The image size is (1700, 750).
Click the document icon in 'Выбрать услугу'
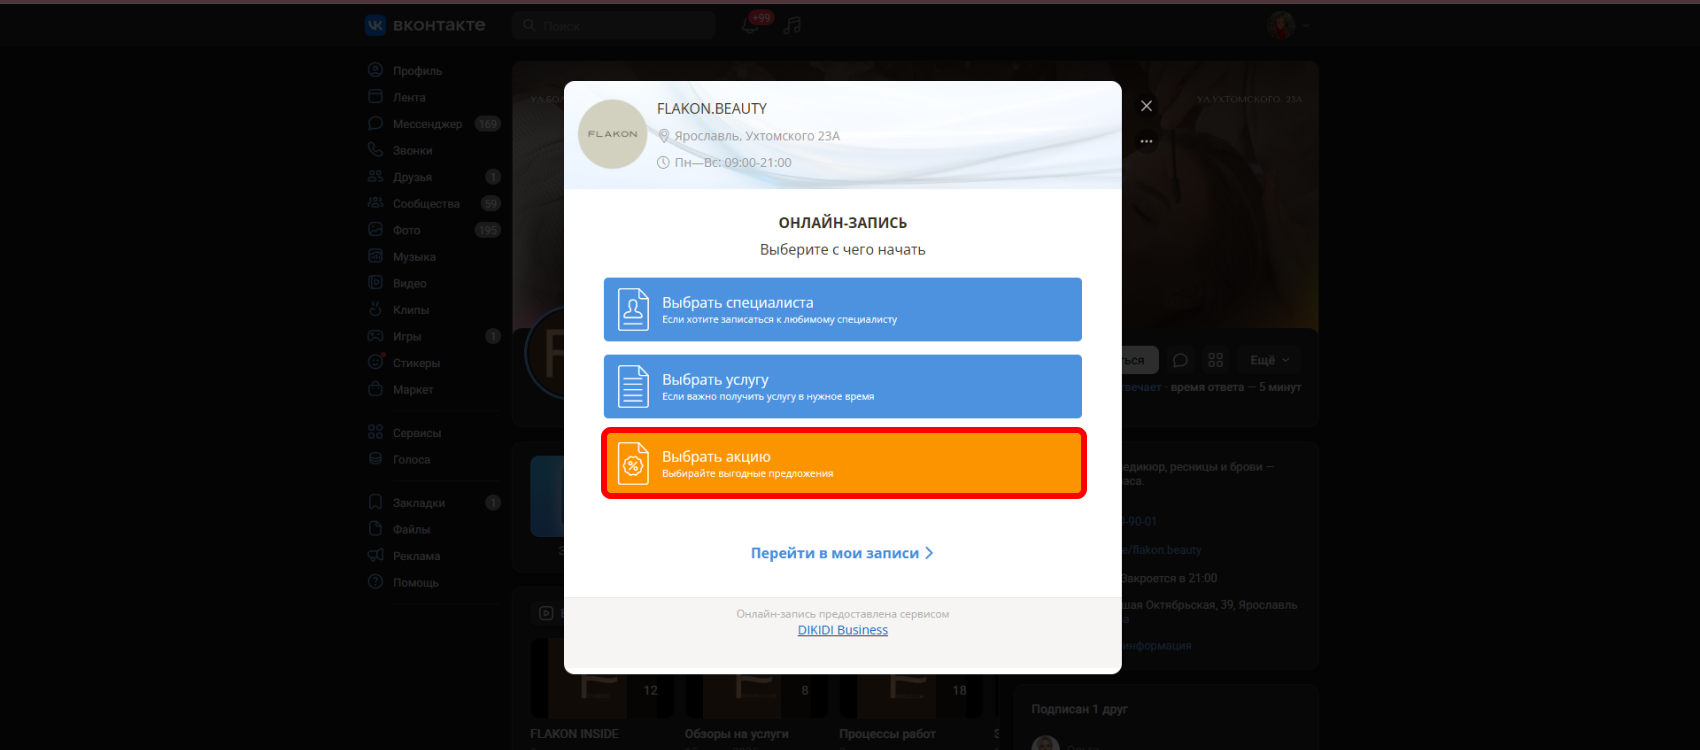click(x=633, y=386)
